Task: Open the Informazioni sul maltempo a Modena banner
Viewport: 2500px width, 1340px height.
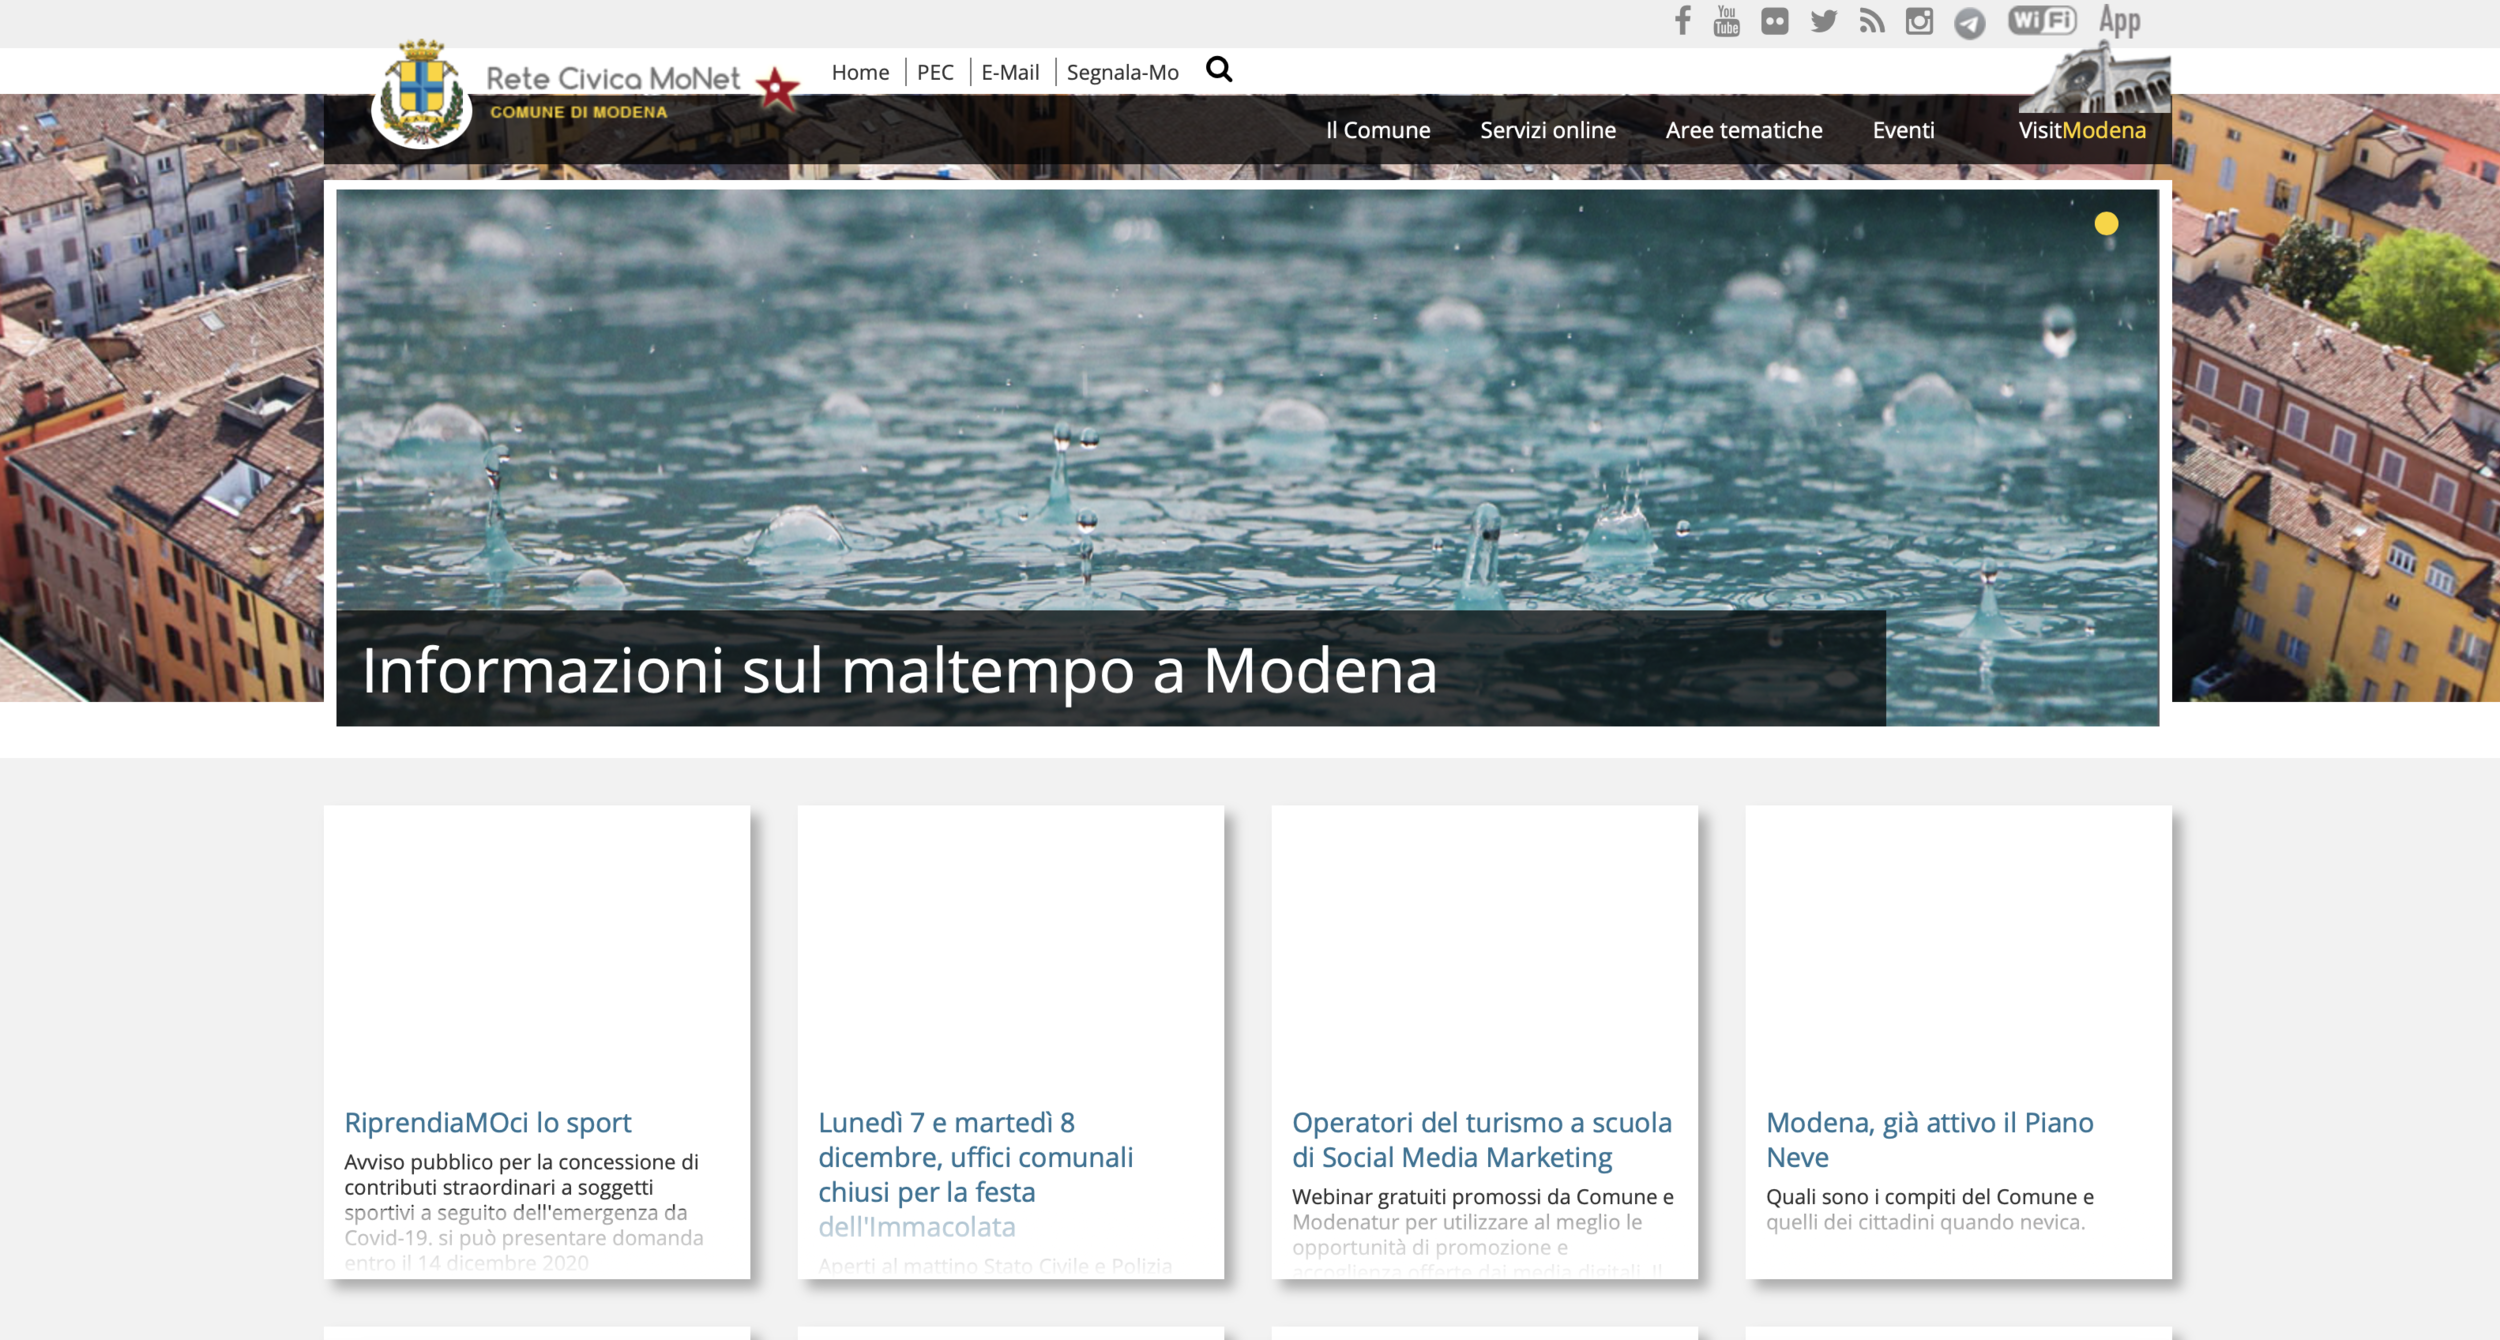Action: 898,670
